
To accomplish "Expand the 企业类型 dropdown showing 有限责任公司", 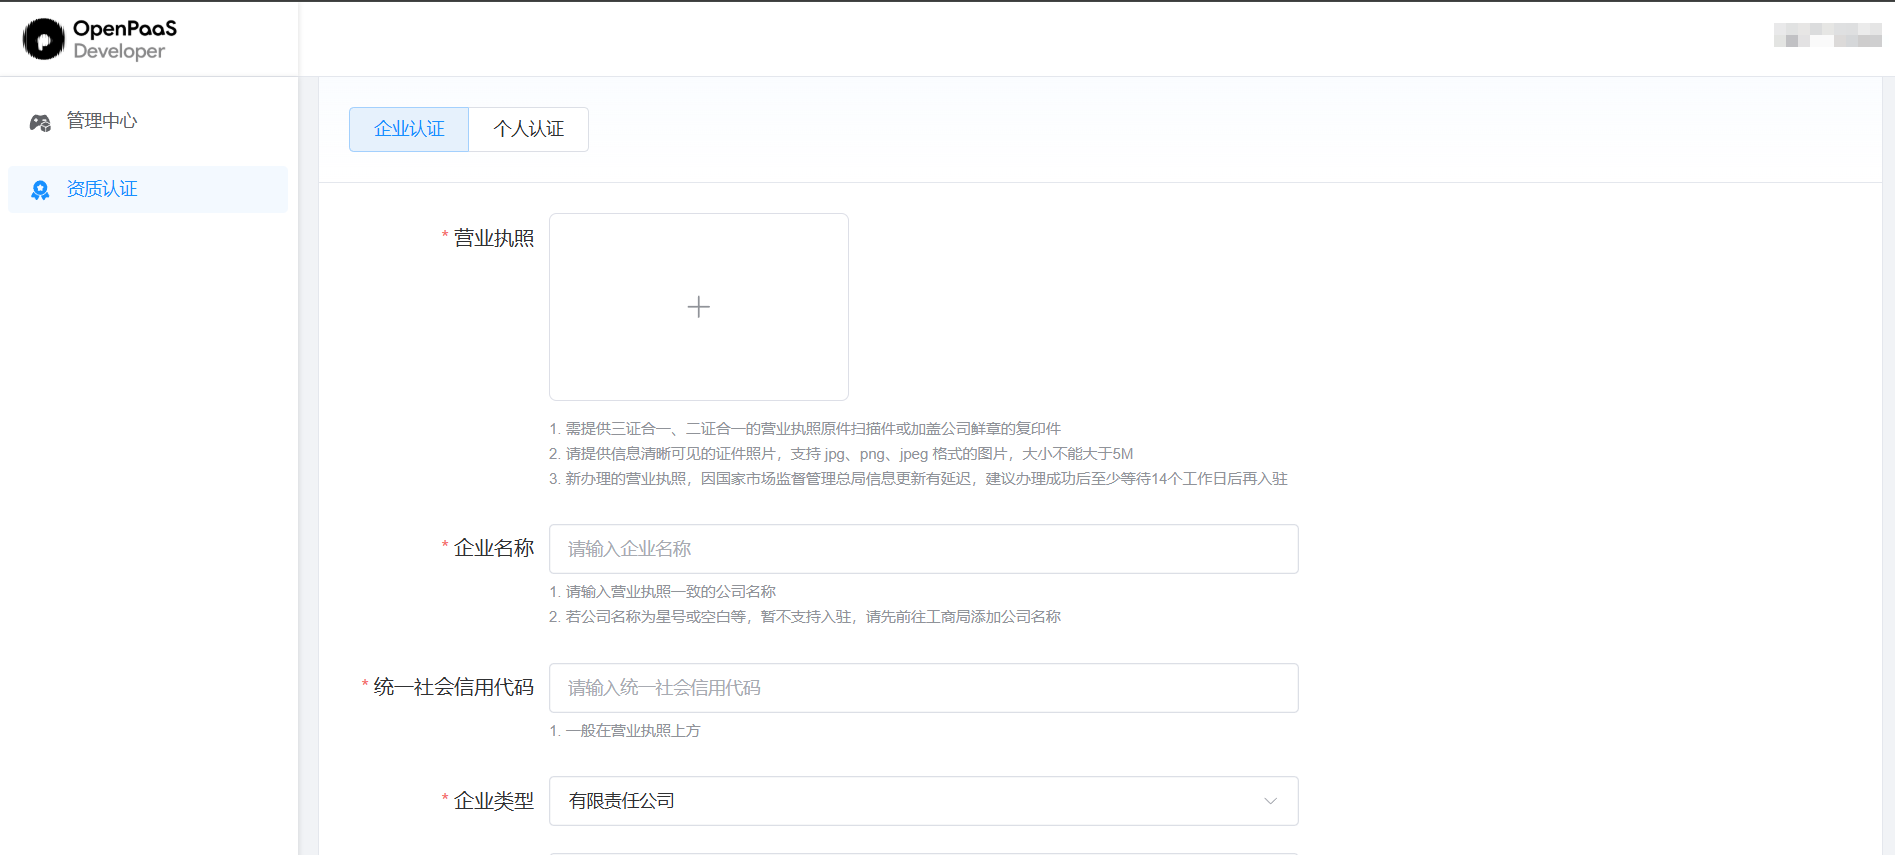I will (x=924, y=801).
